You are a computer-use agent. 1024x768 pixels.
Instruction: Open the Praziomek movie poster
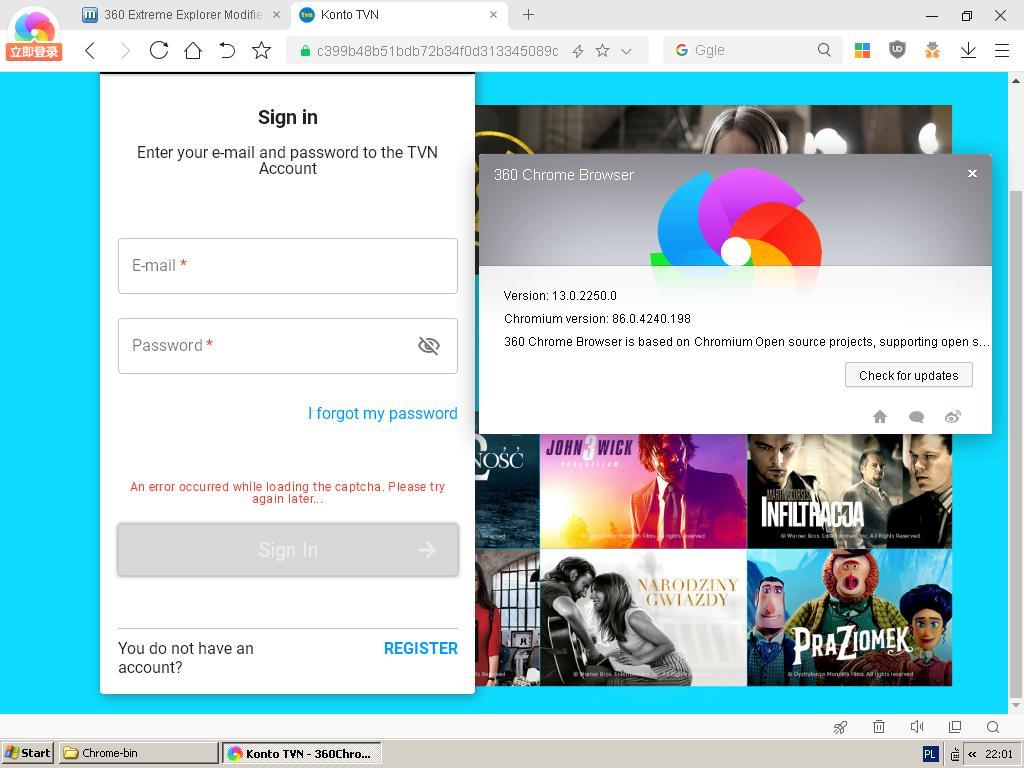coord(850,618)
